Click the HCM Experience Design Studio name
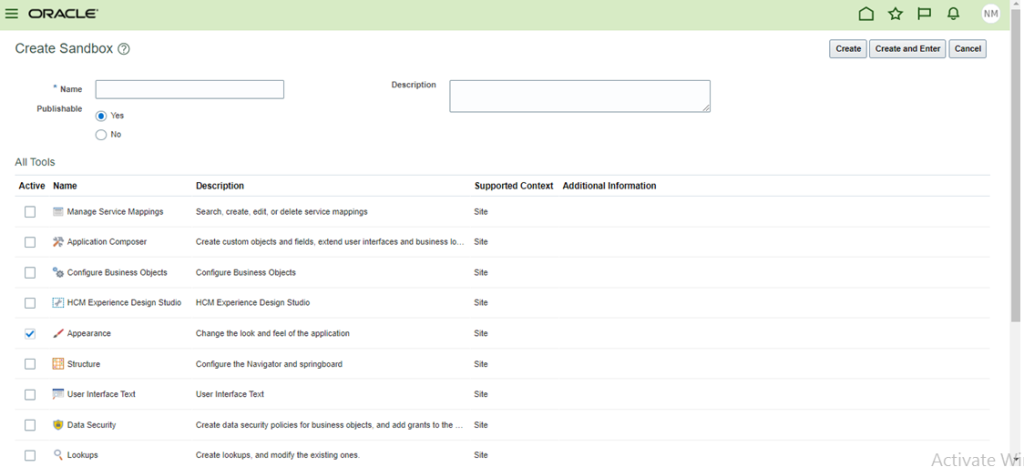 pos(124,303)
